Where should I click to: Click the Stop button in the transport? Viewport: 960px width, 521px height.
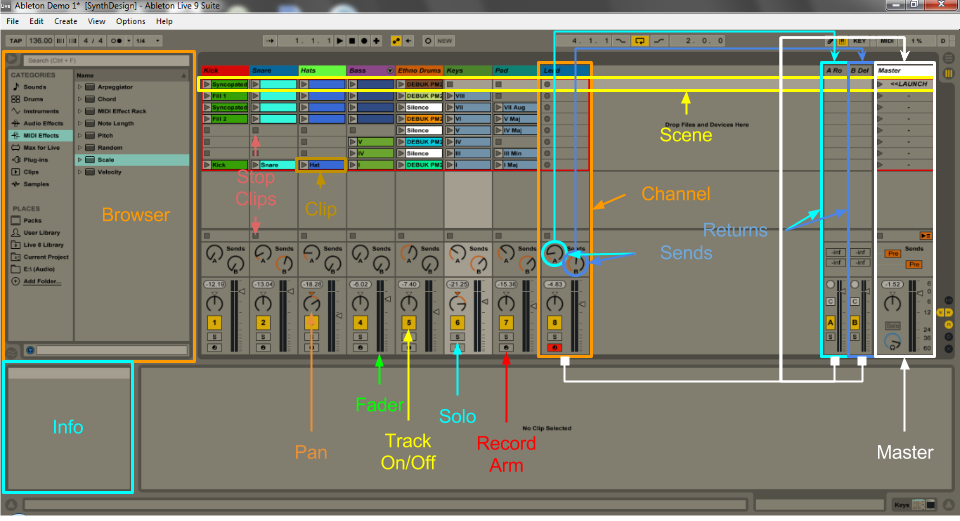pos(352,41)
